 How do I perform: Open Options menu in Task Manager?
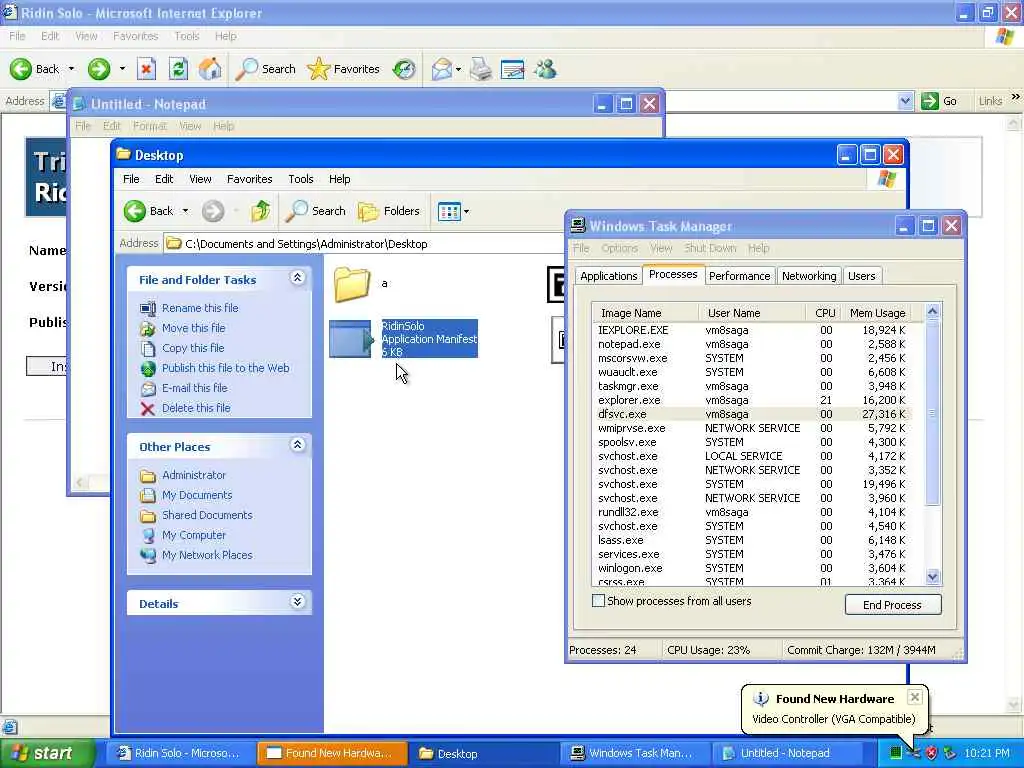click(x=619, y=248)
